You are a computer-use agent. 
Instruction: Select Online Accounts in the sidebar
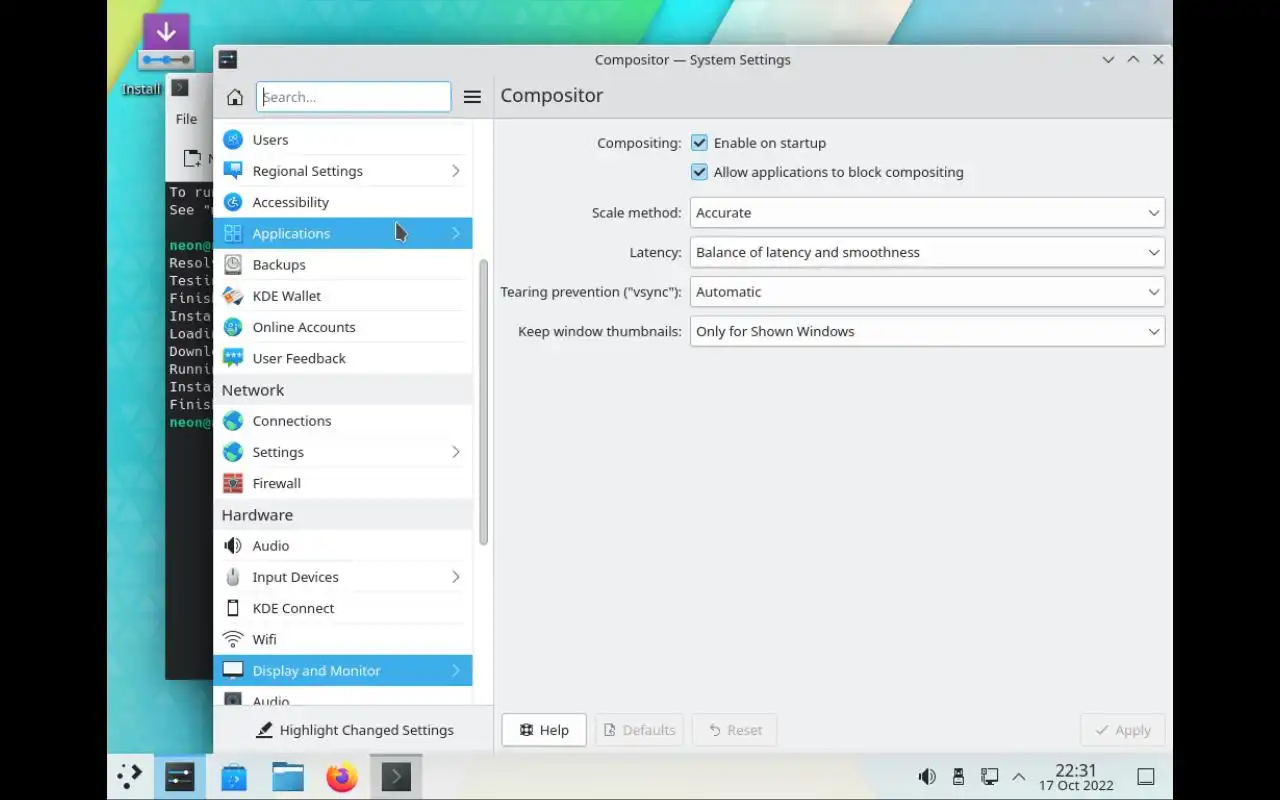click(x=342, y=327)
